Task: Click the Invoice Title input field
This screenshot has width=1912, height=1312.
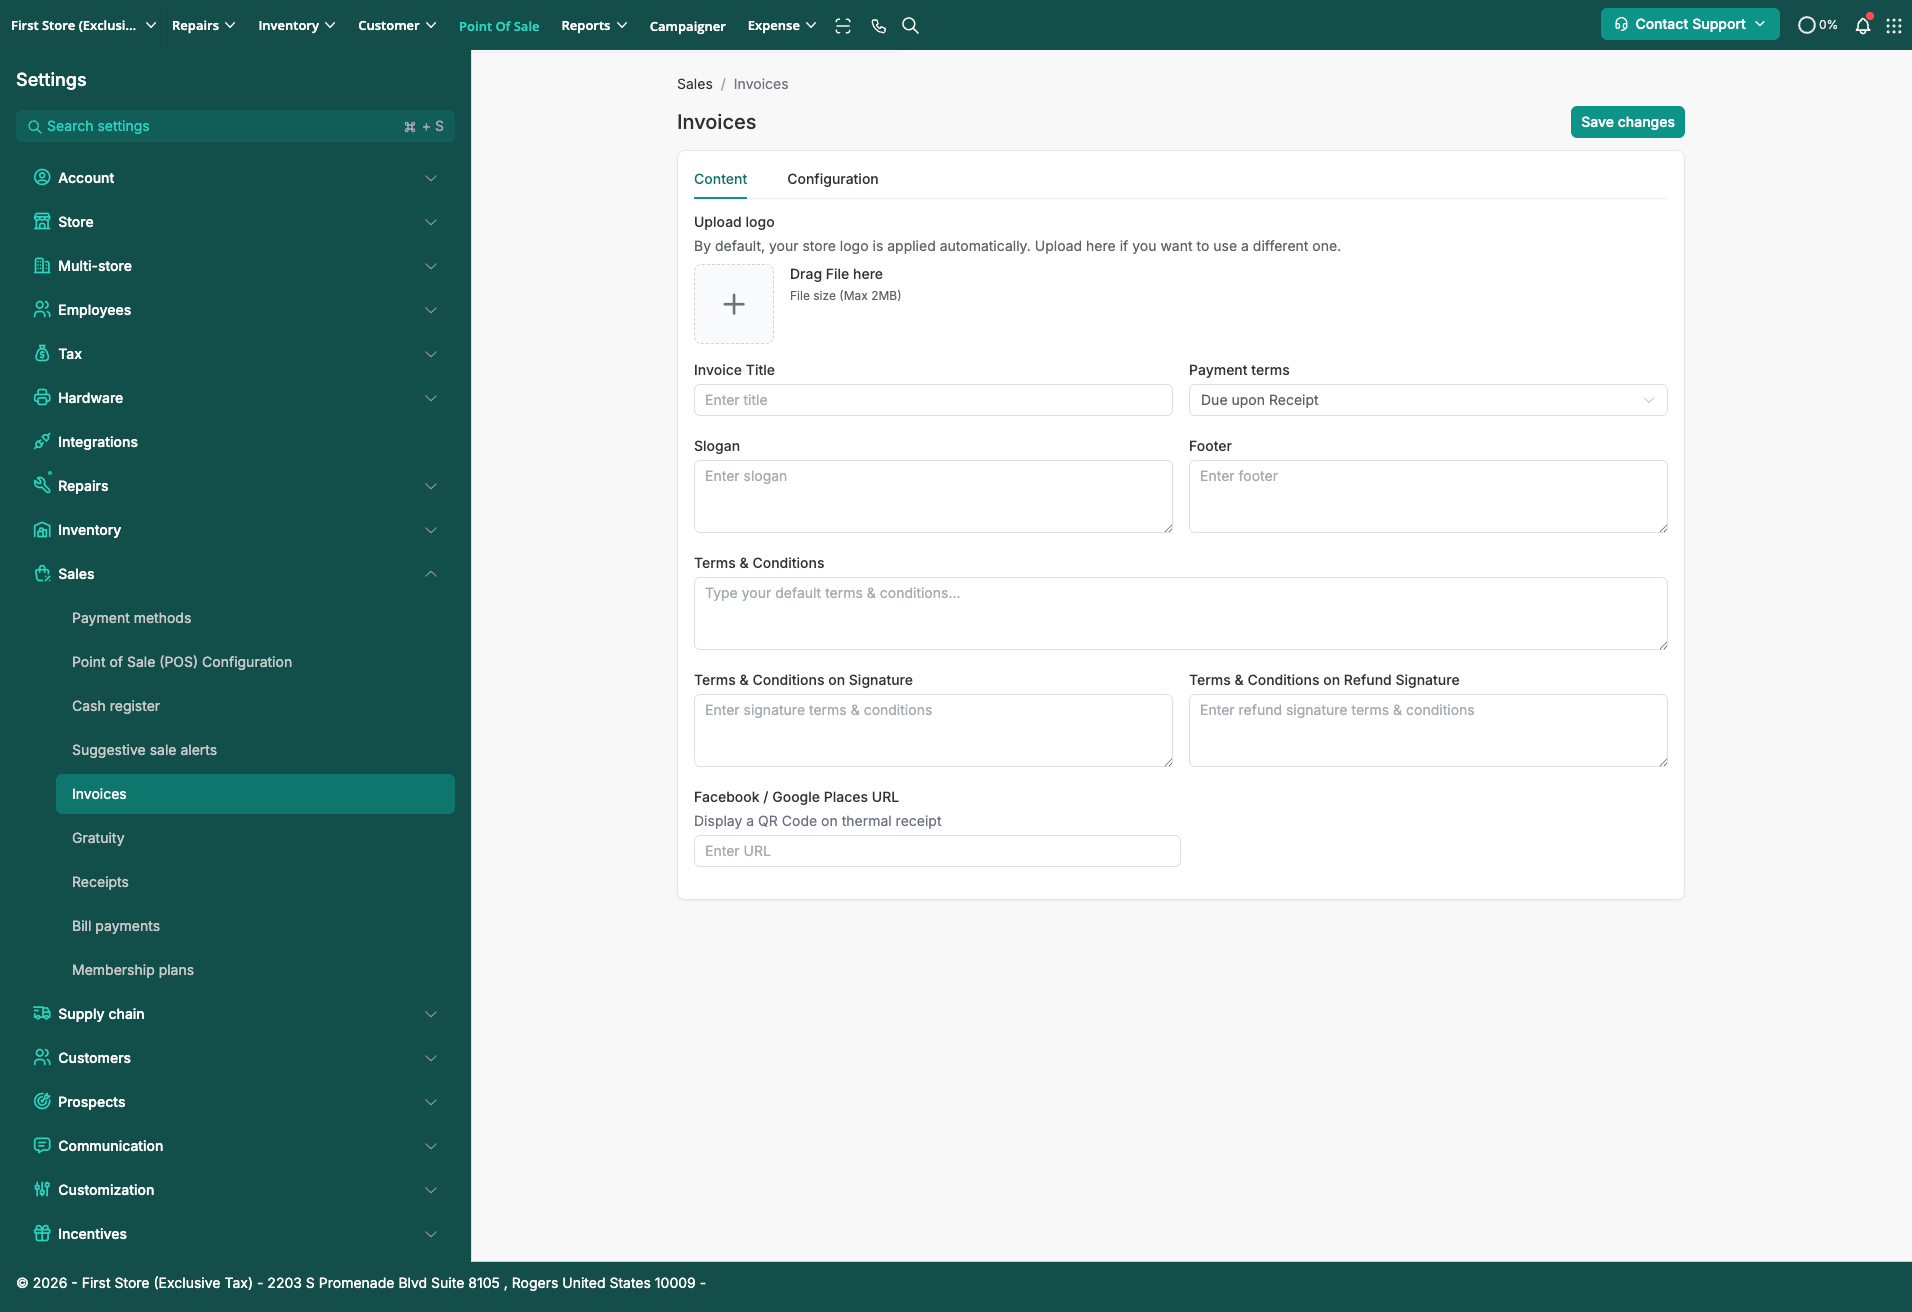Action: pos(932,400)
